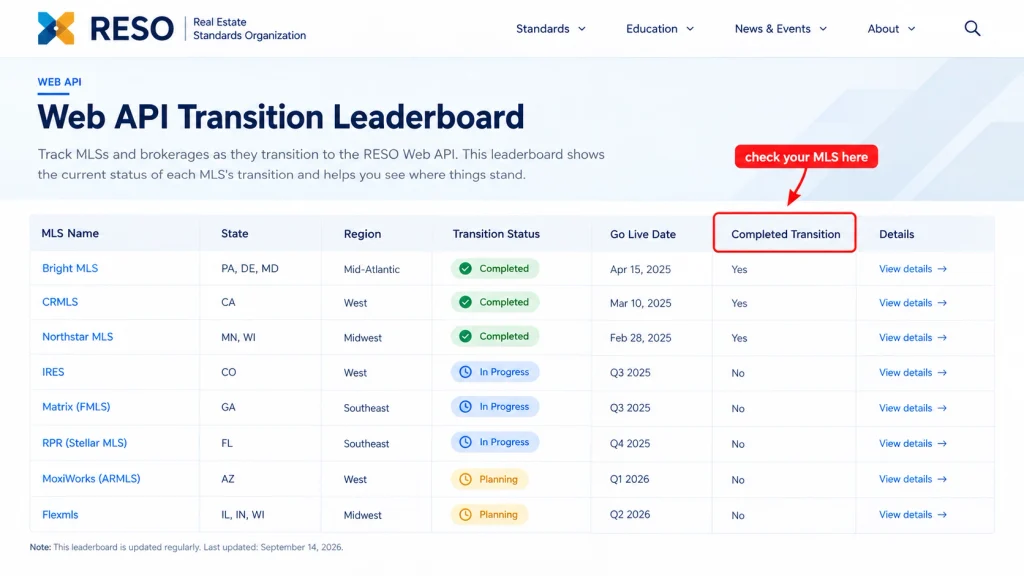Open the MoxiWorks (ARMLS) link
The height and width of the screenshot is (576, 1024).
click(x=91, y=479)
